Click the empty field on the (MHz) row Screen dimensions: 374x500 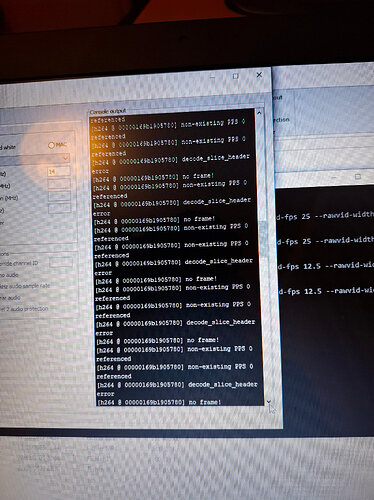[x=59, y=196]
